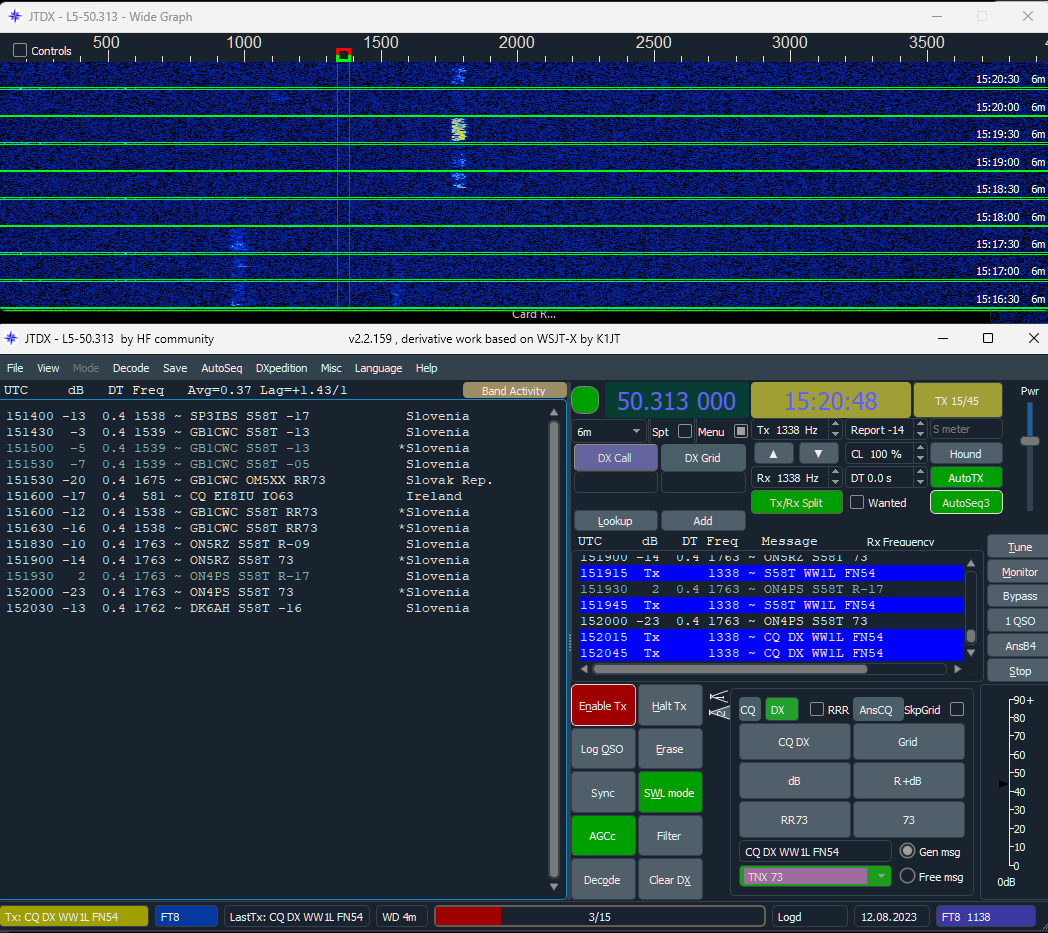Viewport: 1048px width, 933px height.
Task: Open the DXpedition menu
Action: (x=281, y=368)
